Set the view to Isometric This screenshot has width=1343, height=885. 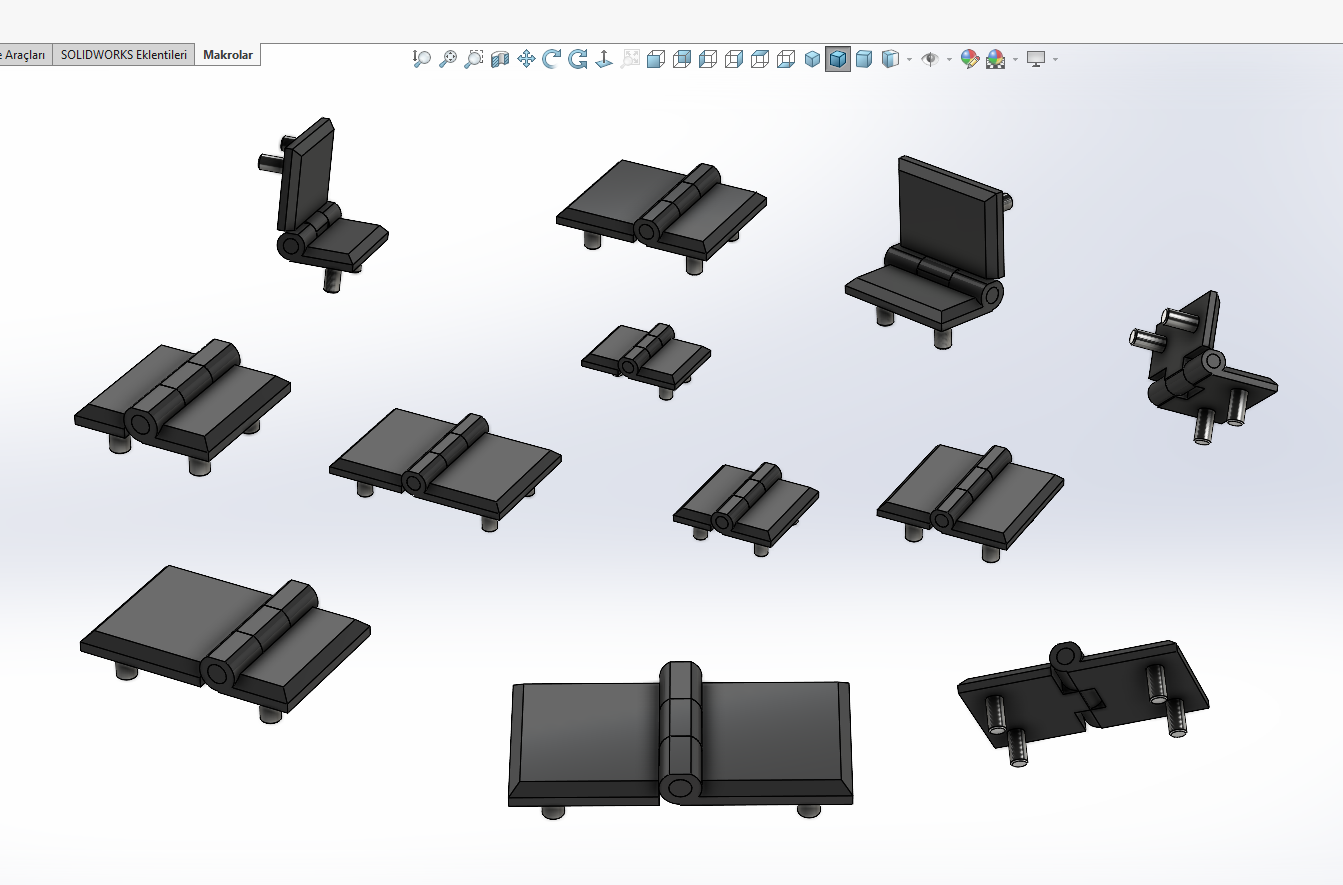(x=812, y=59)
